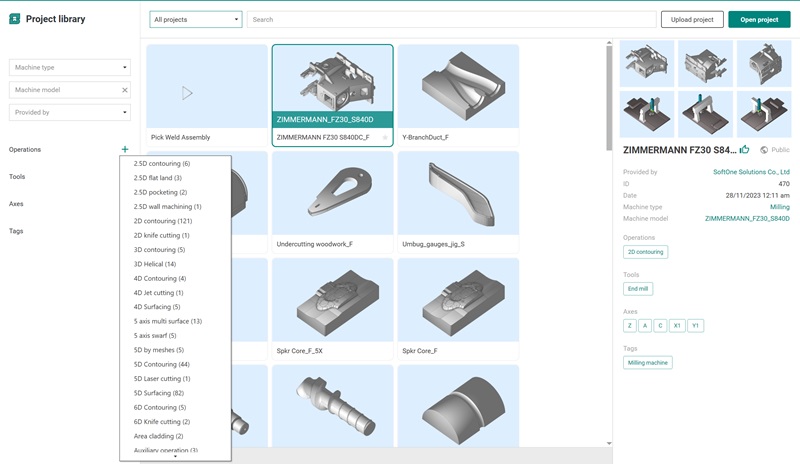Open the Spkr Core_F project card

tap(458, 309)
